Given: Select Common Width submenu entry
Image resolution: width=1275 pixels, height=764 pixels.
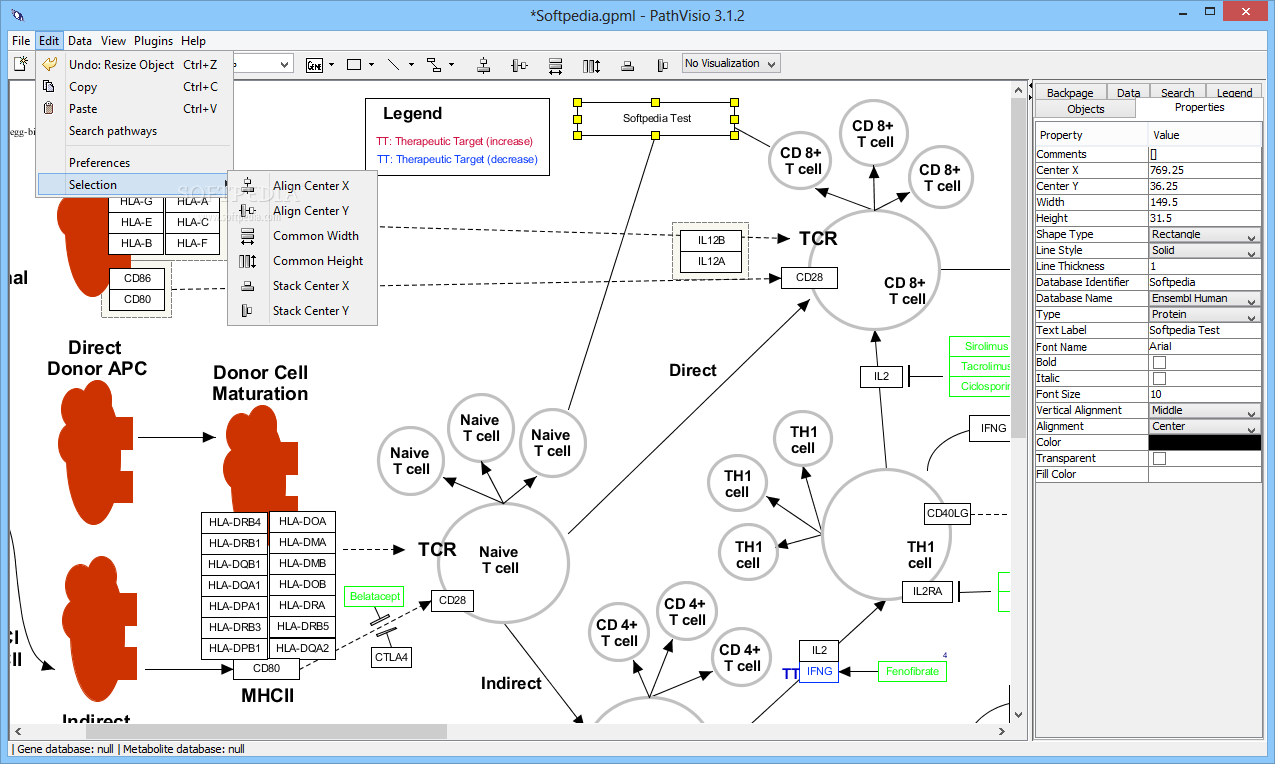Looking at the screenshot, I should (x=303, y=235).
